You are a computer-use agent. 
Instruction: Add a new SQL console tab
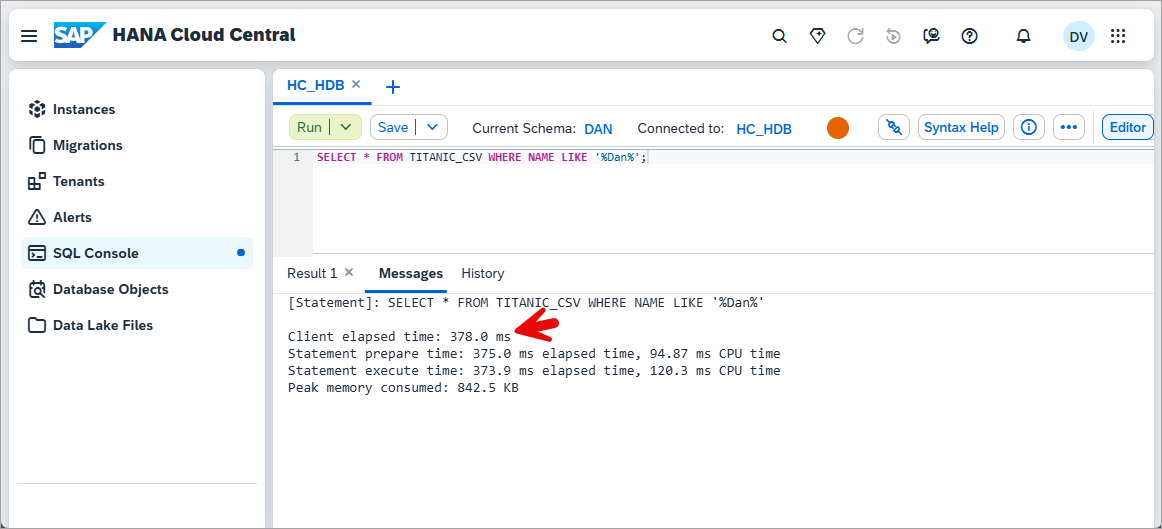[394, 87]
